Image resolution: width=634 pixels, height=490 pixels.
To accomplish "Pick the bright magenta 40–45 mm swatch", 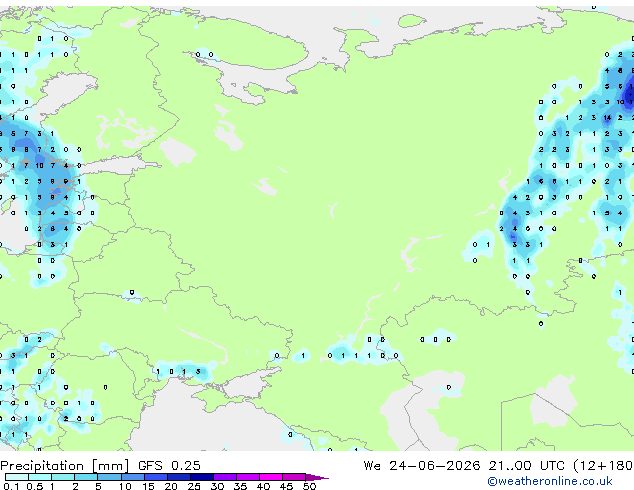I will pos(271,477).
